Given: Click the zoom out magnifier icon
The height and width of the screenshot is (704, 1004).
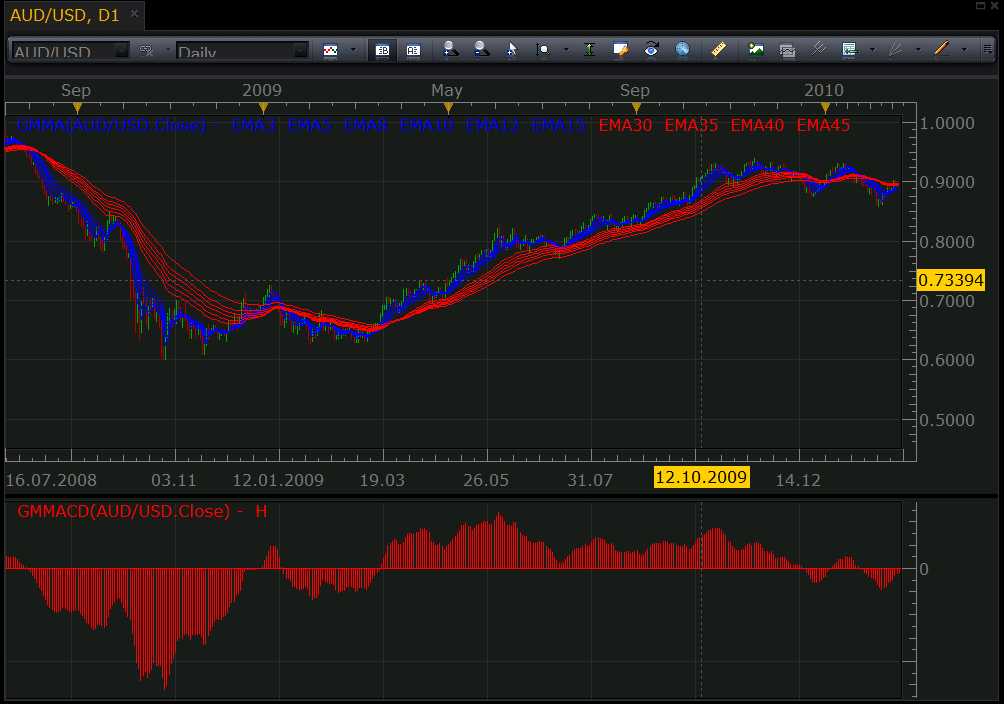Looking at the screenshot, I should pyautogui.click(x=482, y=49).
